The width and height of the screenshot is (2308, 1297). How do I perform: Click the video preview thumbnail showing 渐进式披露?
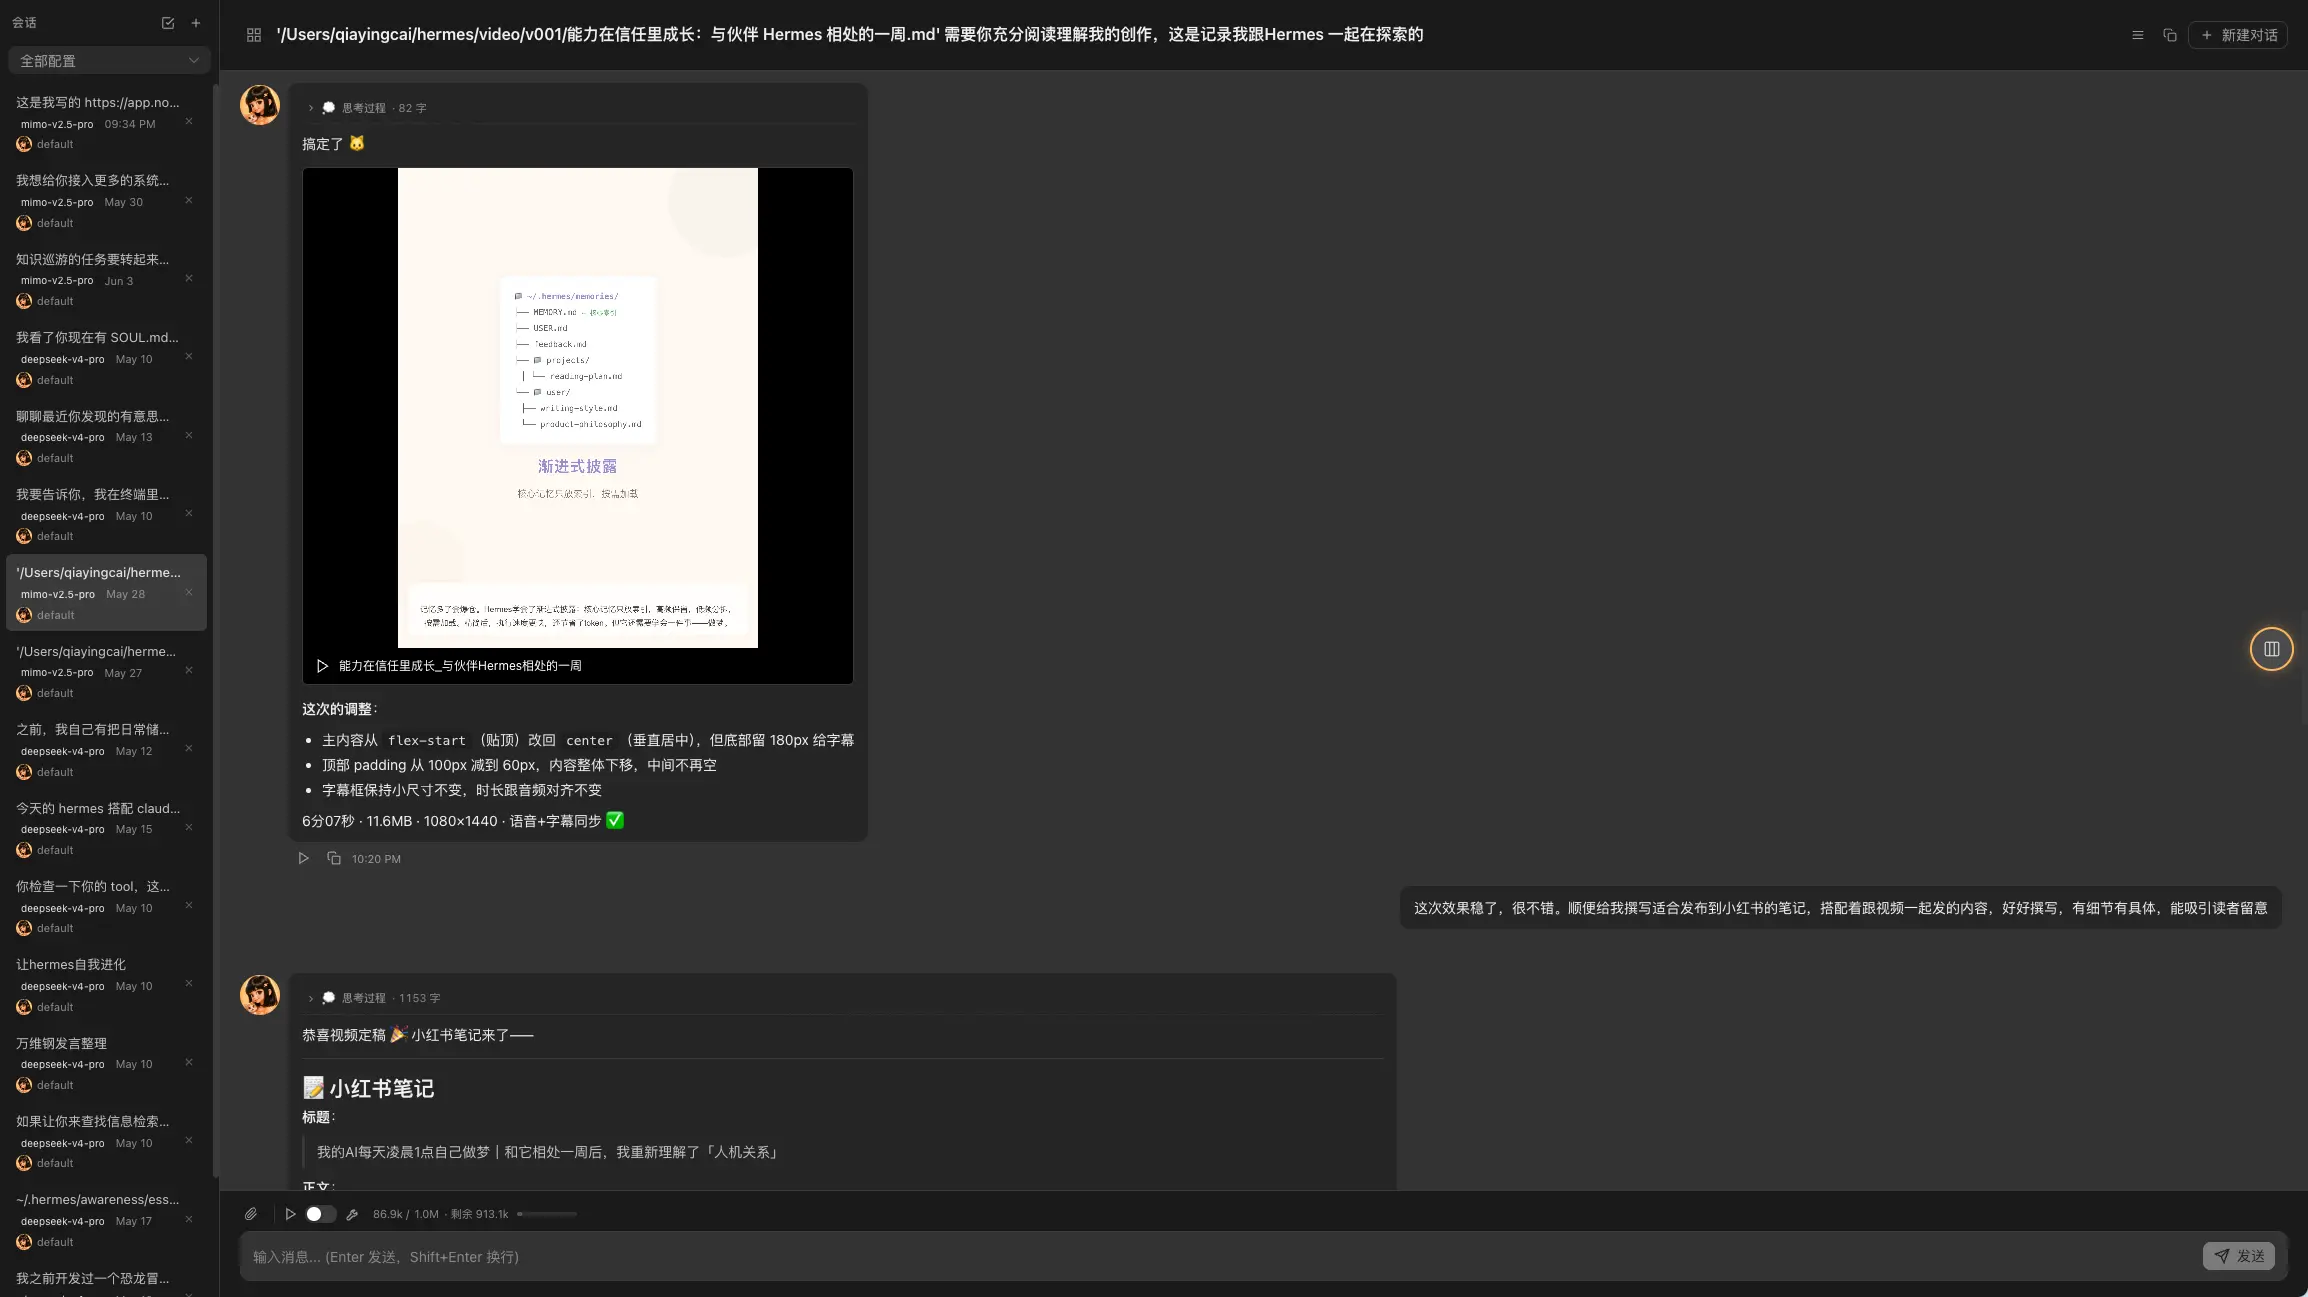pyautogui.click(x=578, y=408)
